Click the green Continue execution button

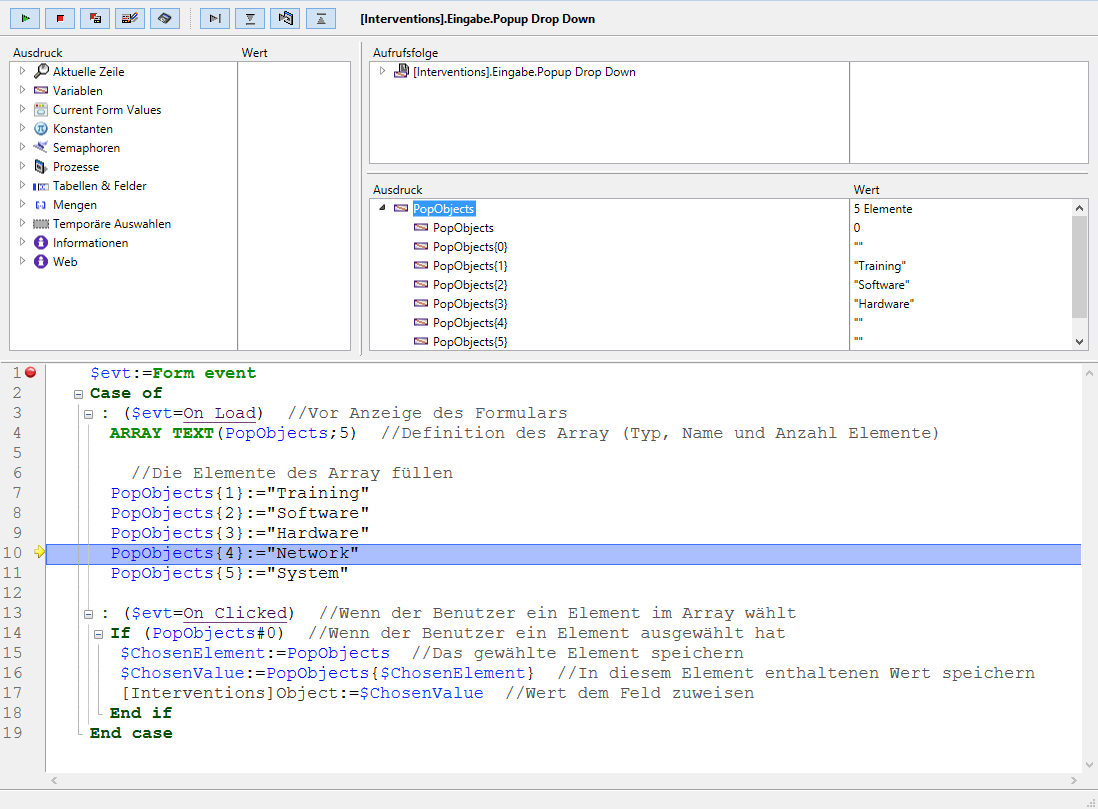25,18
